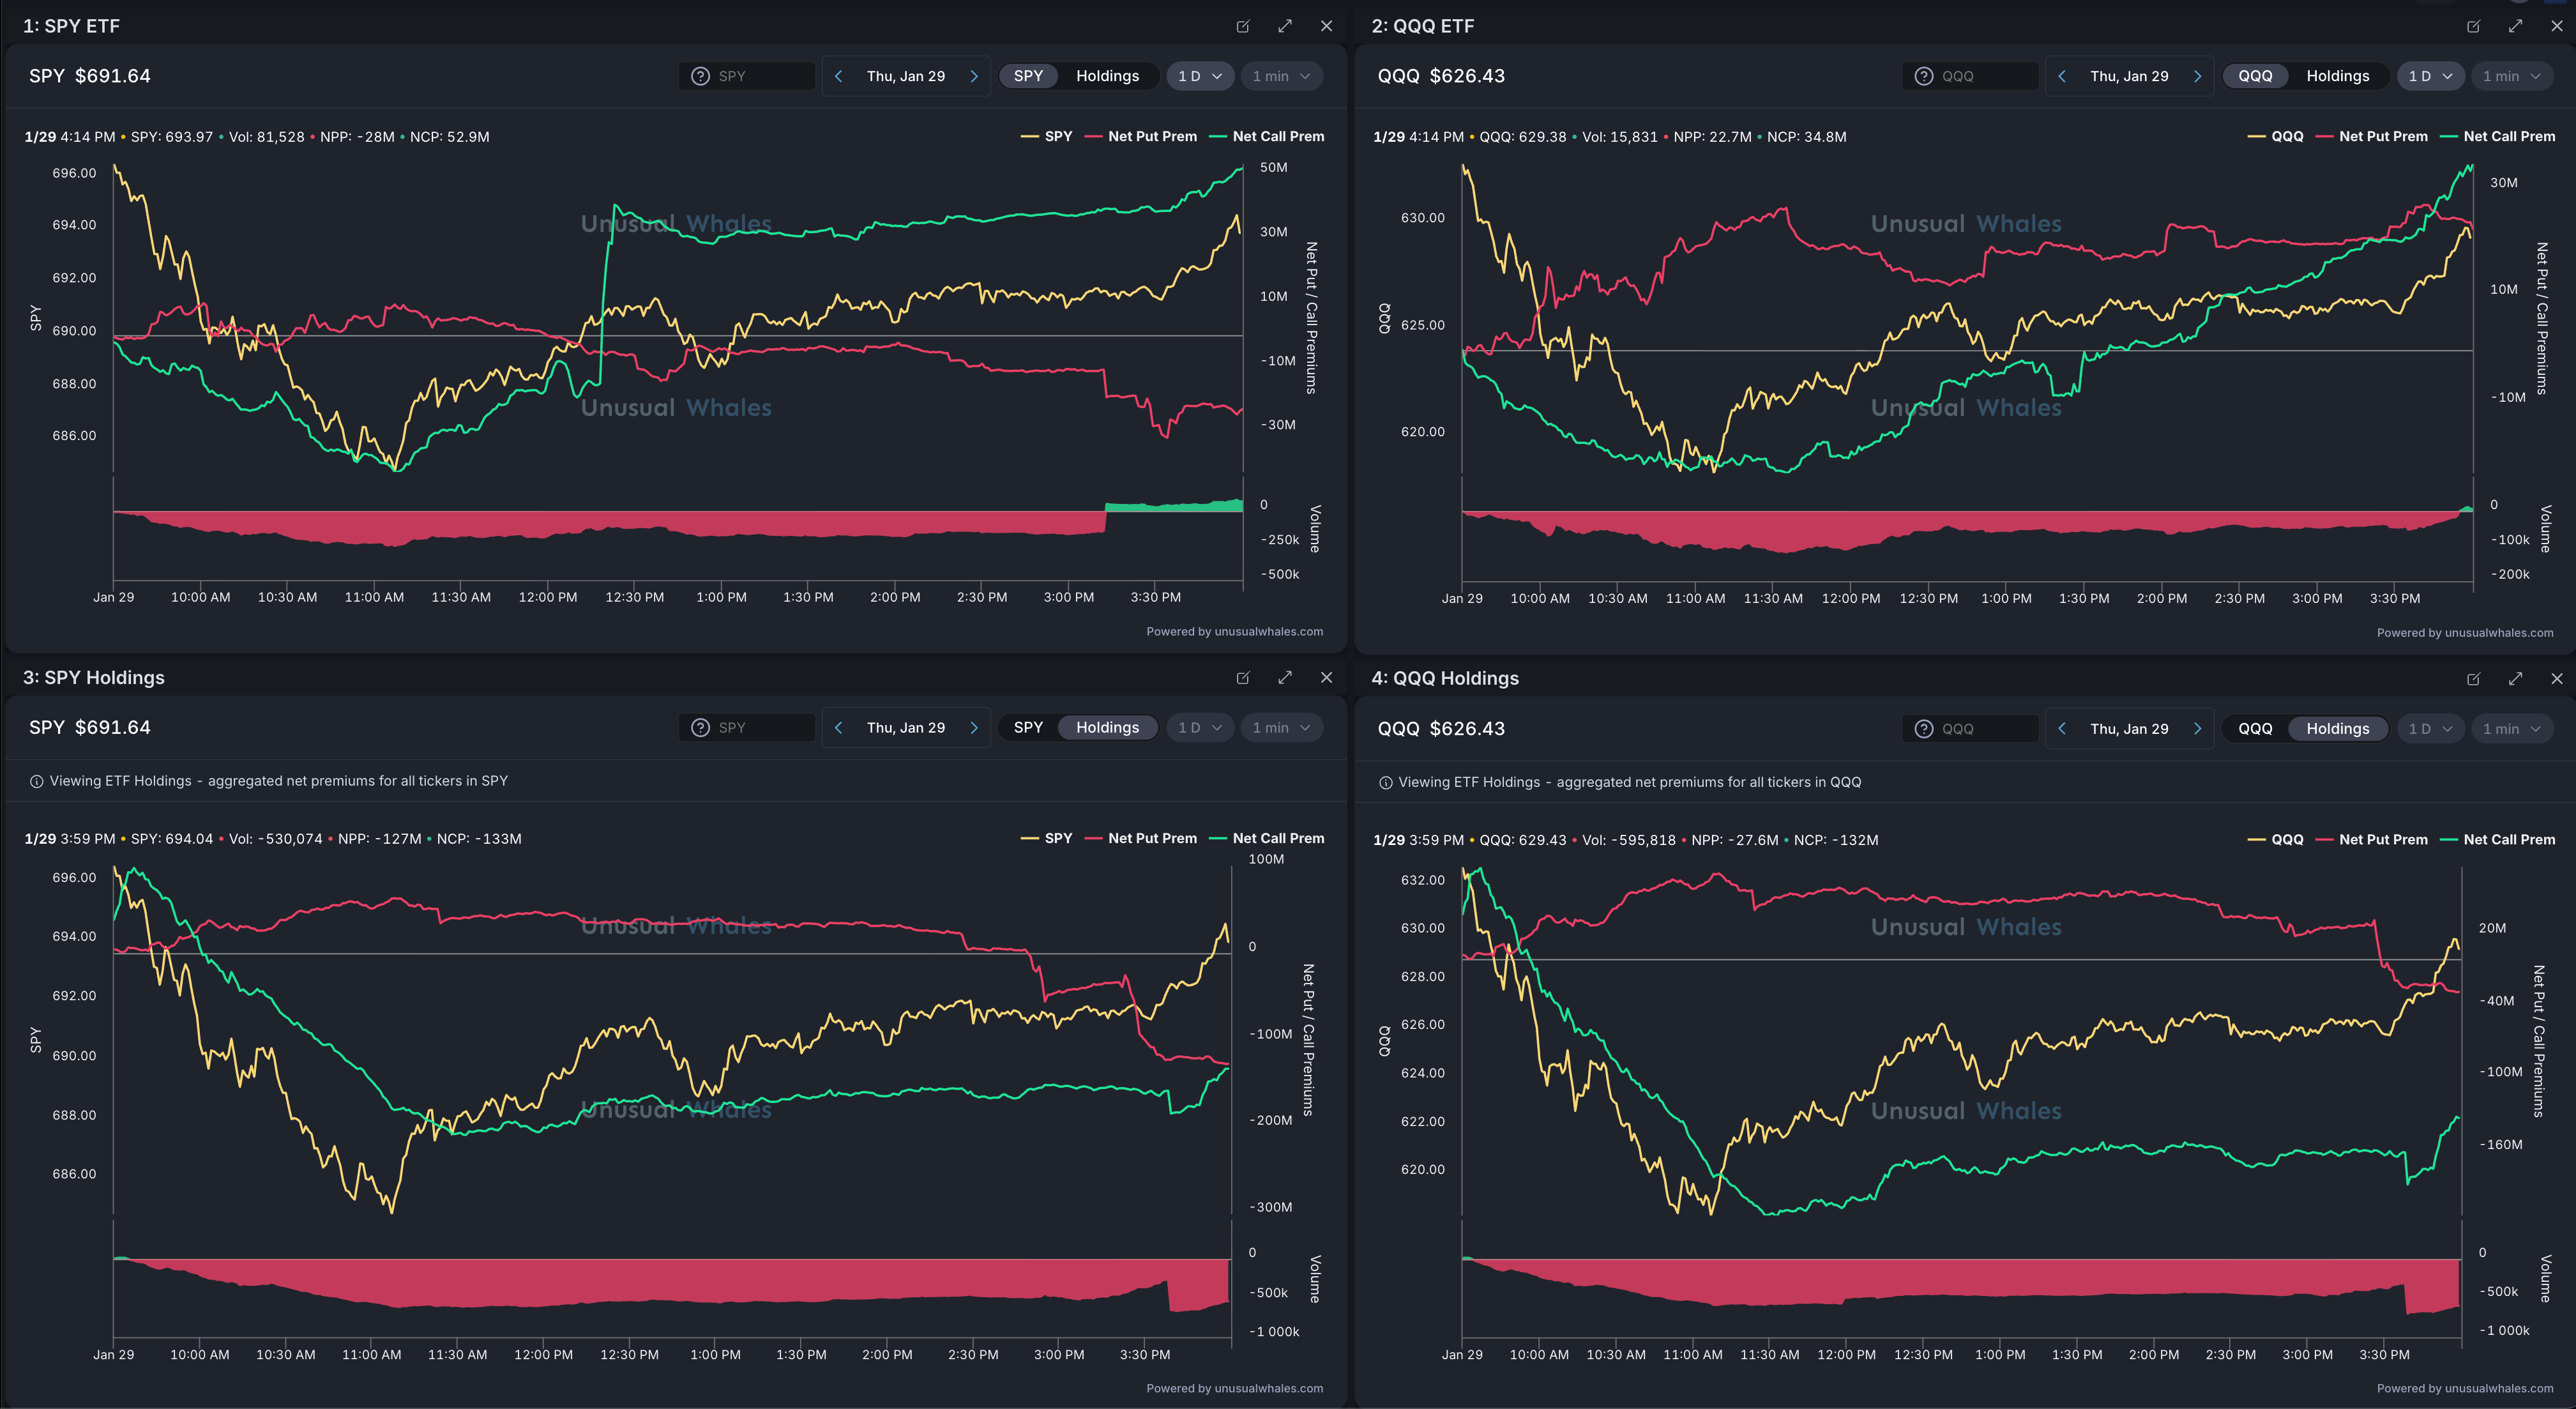
Task: Go to previous date in SPY ETF panel
Action: click(x=838, y=76)
